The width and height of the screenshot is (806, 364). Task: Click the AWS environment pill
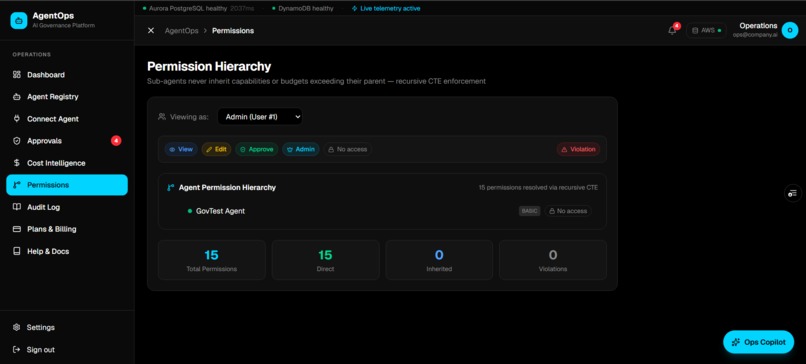(x=706, y=30)
